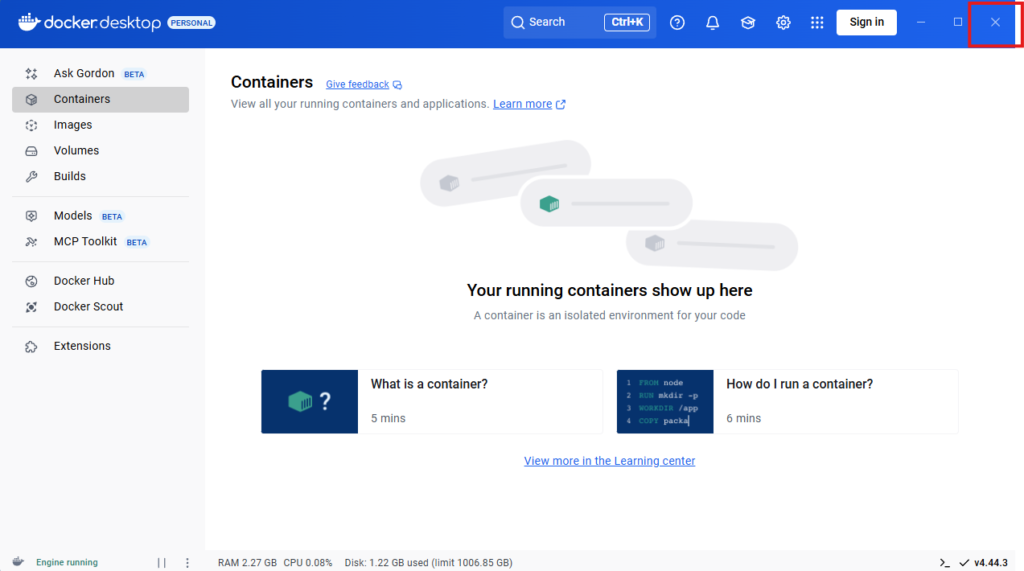Viewport: 1024px width, 571px height.
Task: Click the Docker whale logo in header
Action: pos(29,22)
